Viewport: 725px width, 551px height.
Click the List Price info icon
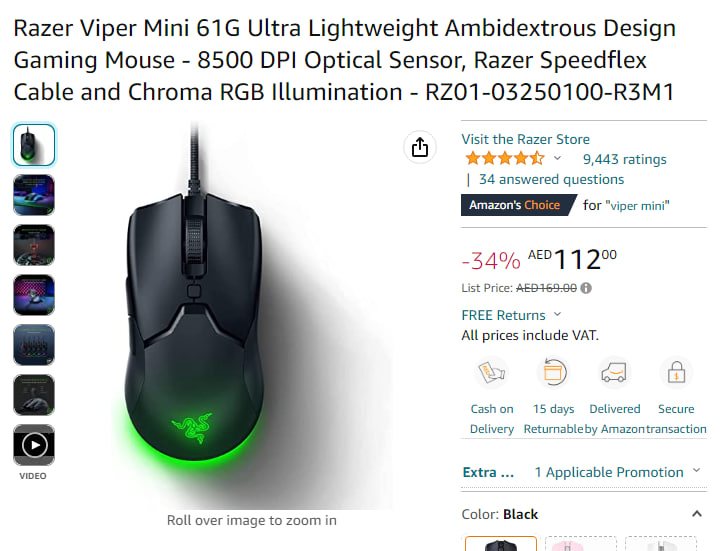pyautogui.click(x=586, y=288)
